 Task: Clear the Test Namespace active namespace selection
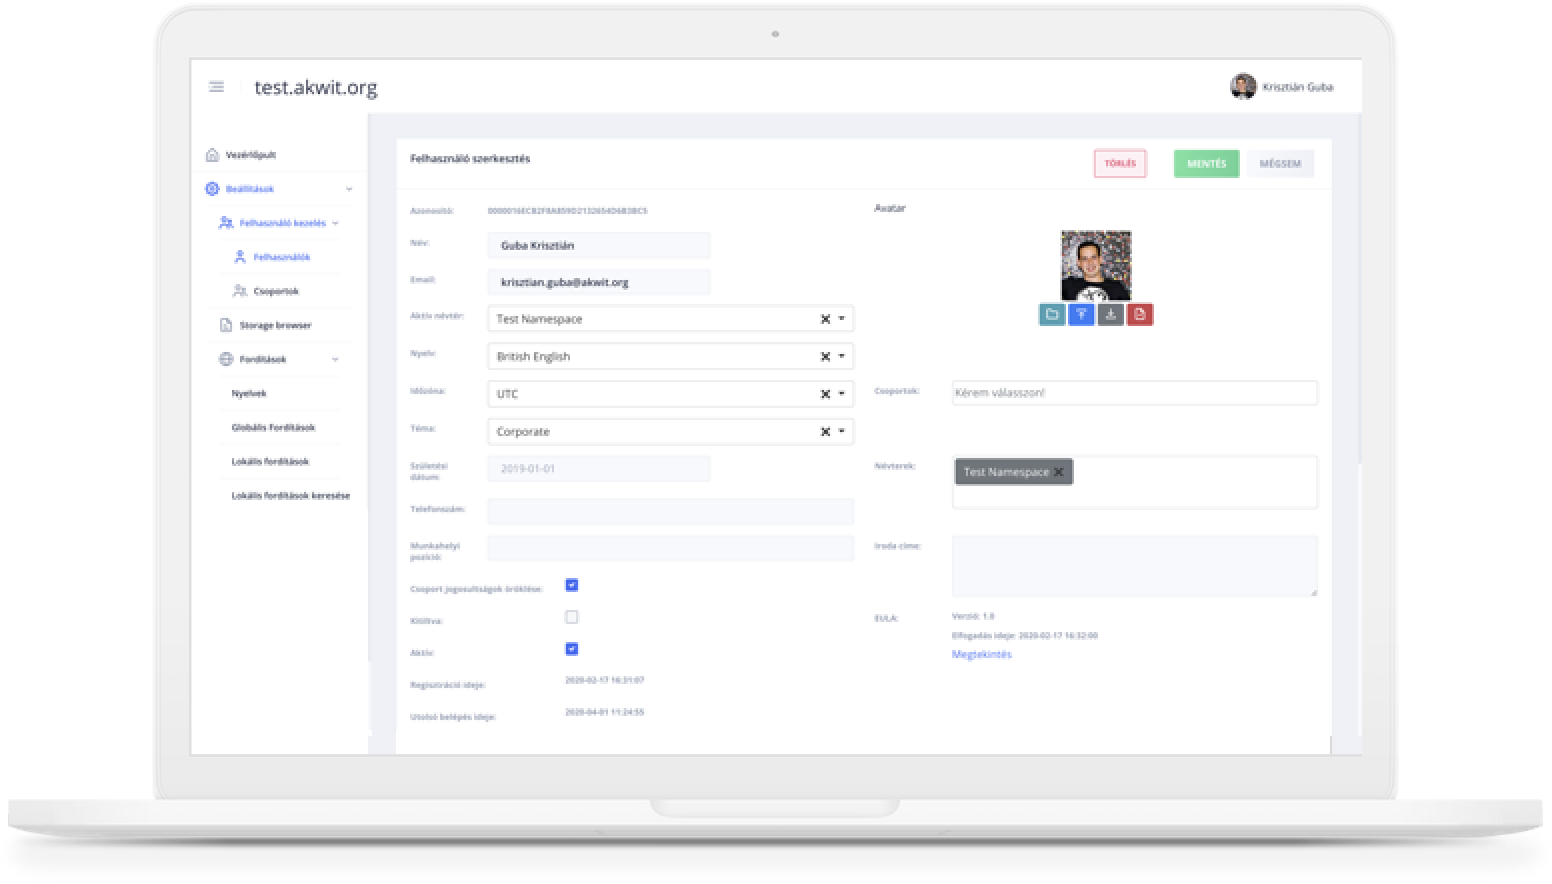click(x=825, y=319)
